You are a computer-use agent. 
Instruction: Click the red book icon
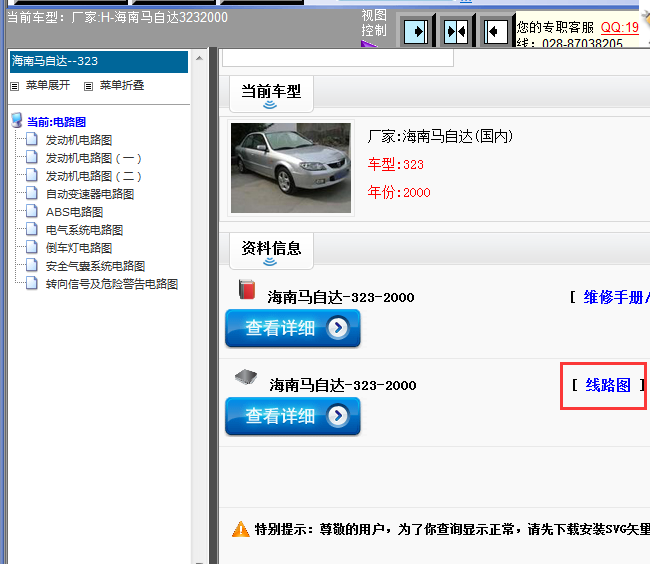tap(247, 289)
